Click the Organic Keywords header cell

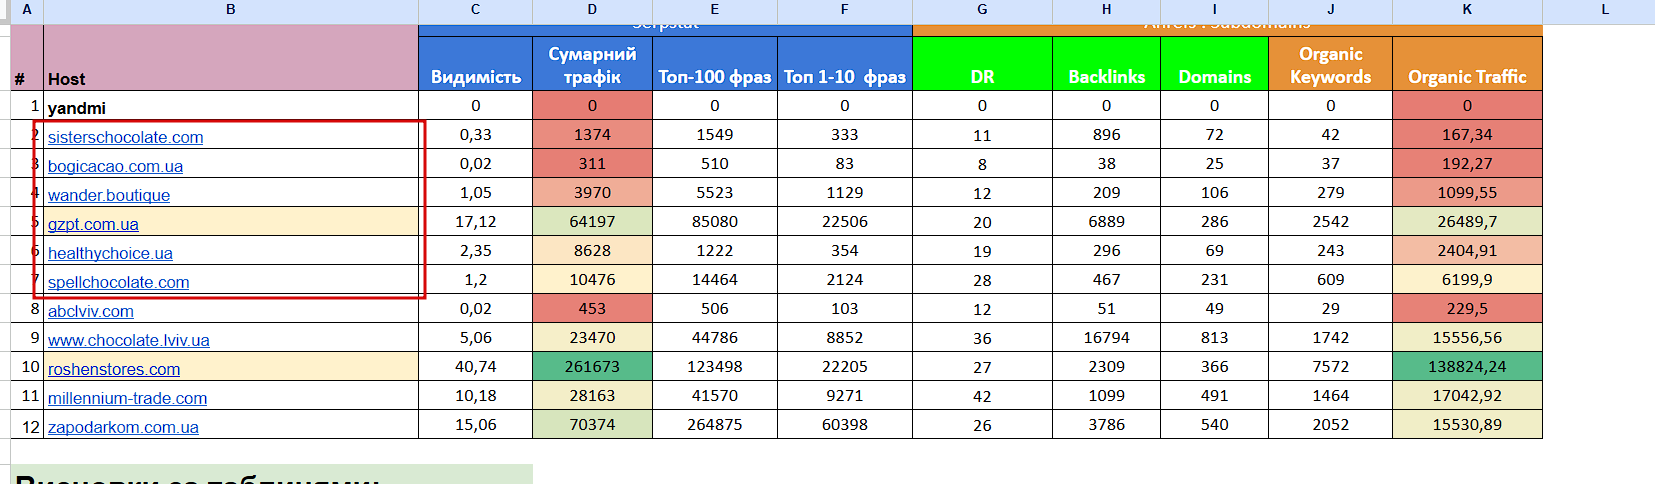[1330, 63]
